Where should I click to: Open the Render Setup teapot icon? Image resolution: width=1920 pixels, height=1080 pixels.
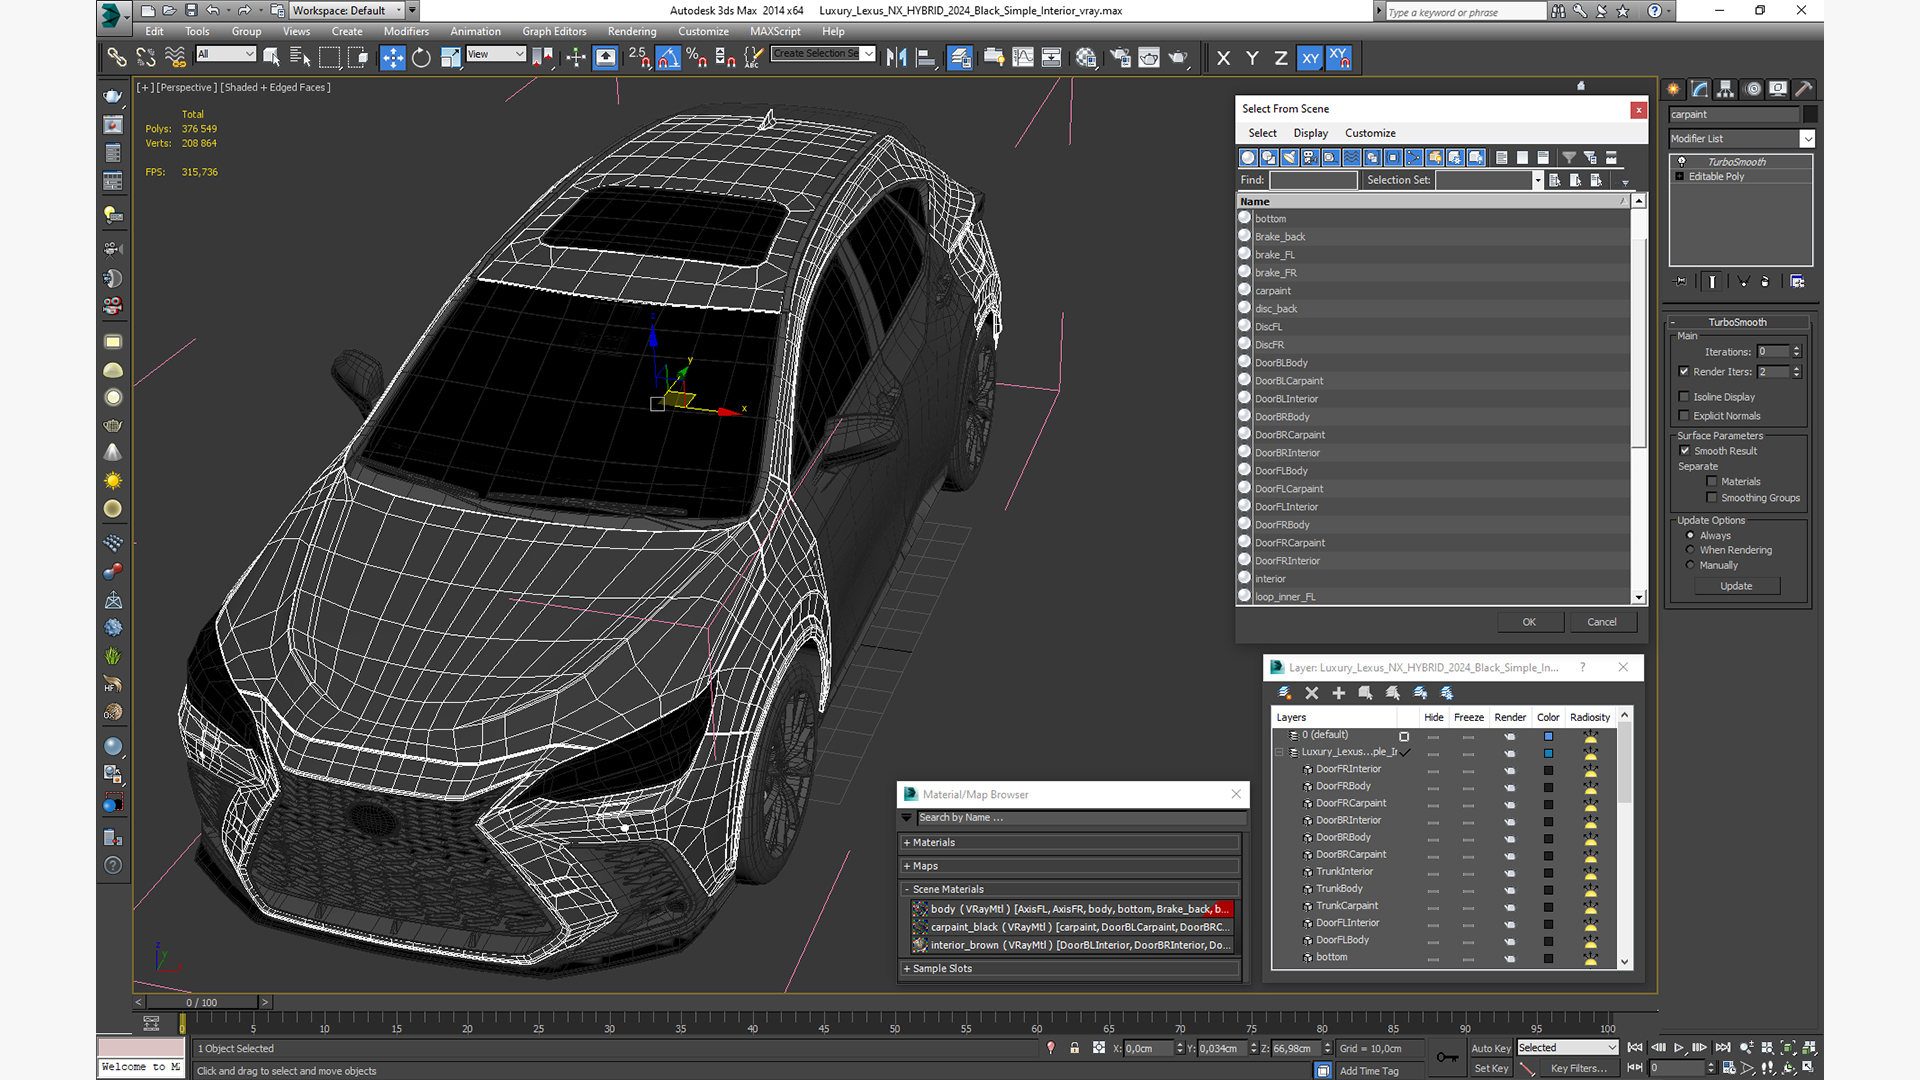1121,58
